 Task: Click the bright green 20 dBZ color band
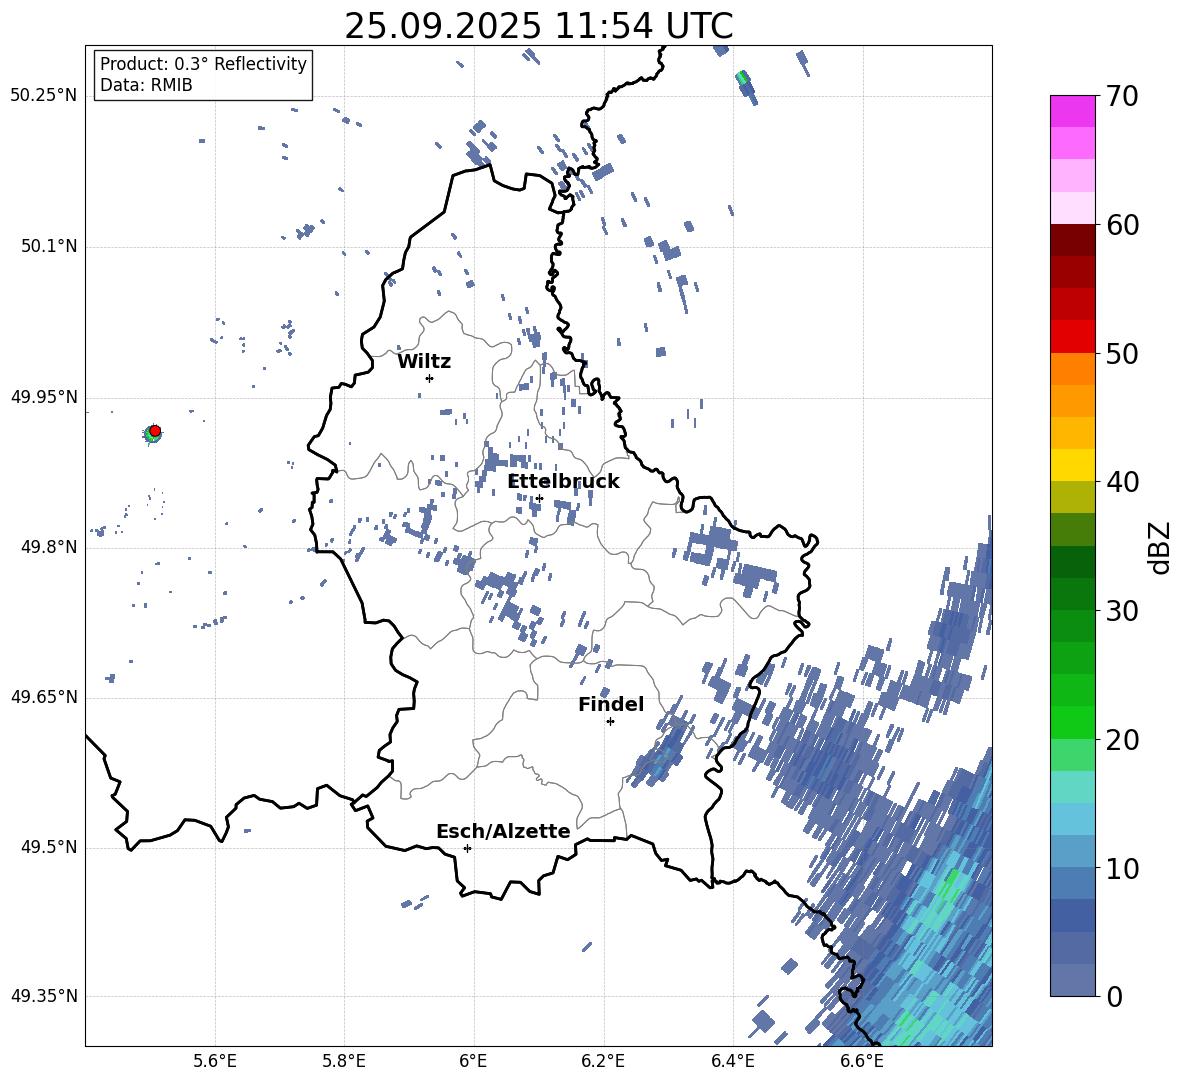1072,722
